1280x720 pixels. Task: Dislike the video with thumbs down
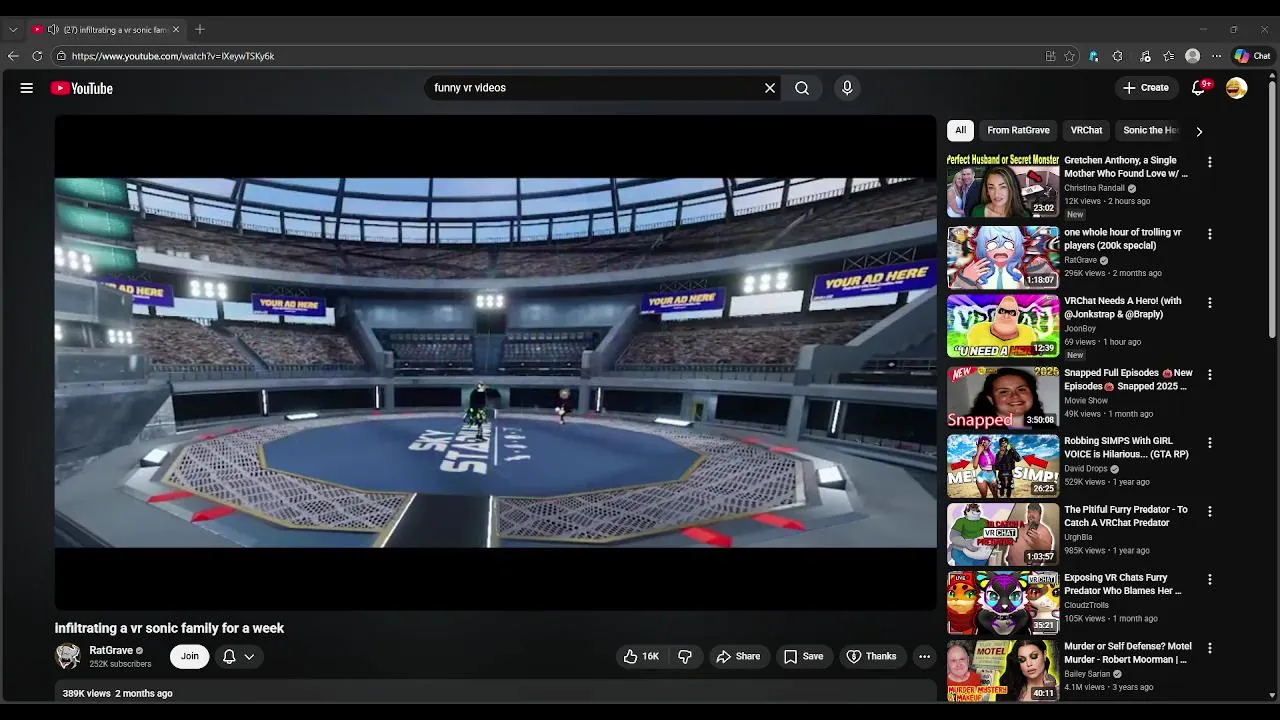point(685,656)
